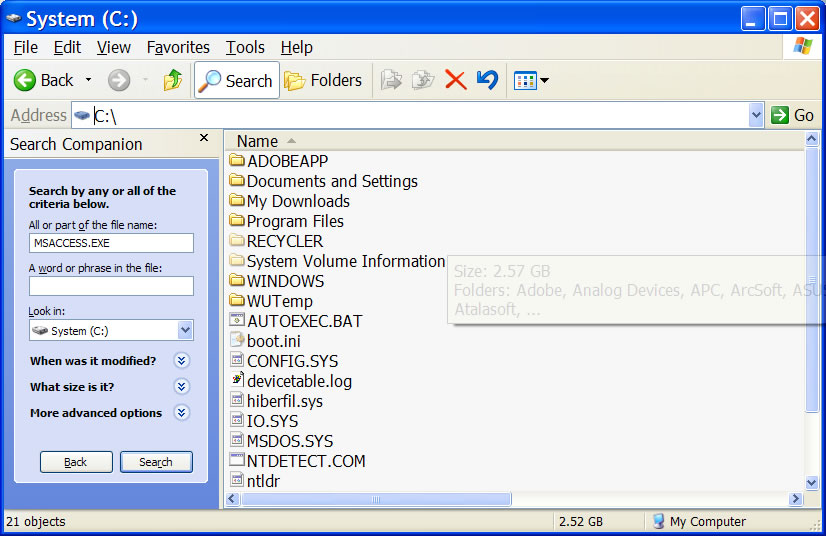826x536 pixels.
Task: Select the Program Files folder icon
Action: pyautogui.click(x=238, y=220)
